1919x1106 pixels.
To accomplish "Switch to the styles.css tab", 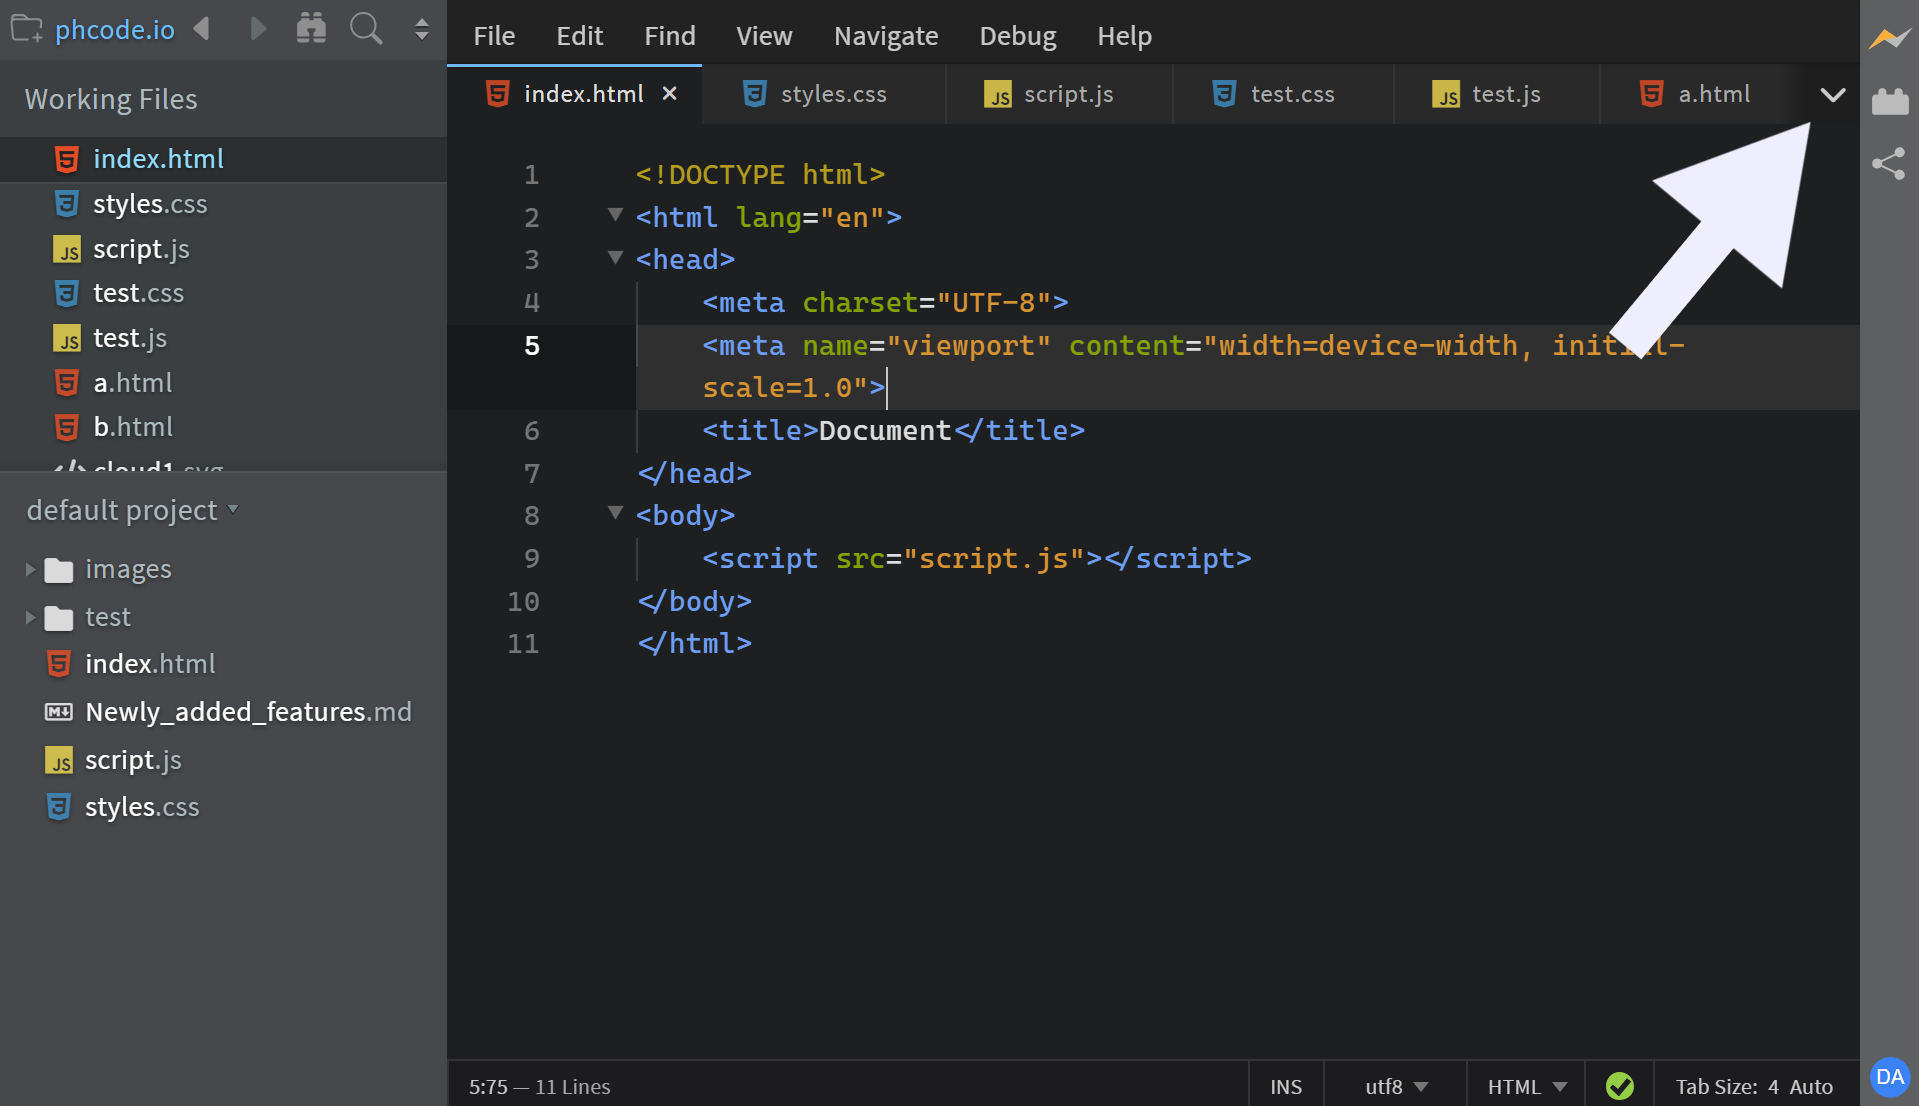I will coord(833,93).
